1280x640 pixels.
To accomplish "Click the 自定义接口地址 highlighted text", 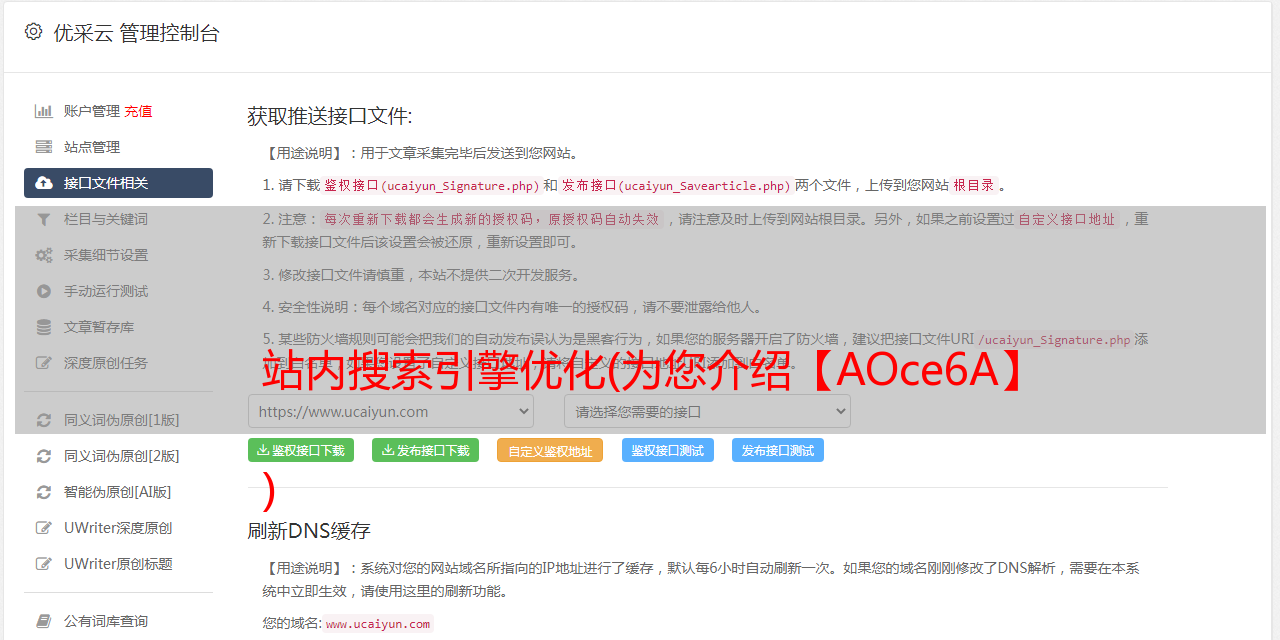I will [1067, 219].
